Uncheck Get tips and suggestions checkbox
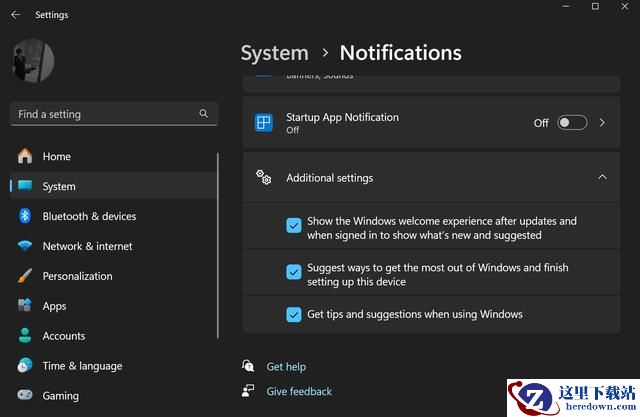640x417 pixels. (293, 314)
